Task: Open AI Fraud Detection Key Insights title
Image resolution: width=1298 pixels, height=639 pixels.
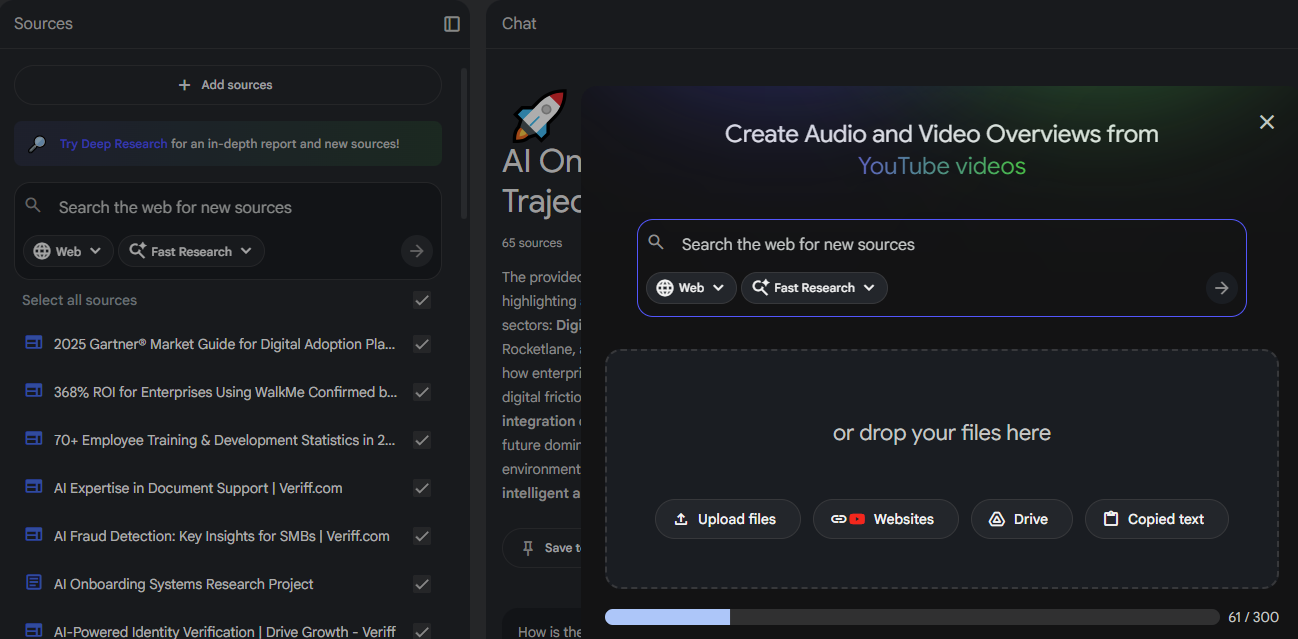Action: click(x=222, y=536)
